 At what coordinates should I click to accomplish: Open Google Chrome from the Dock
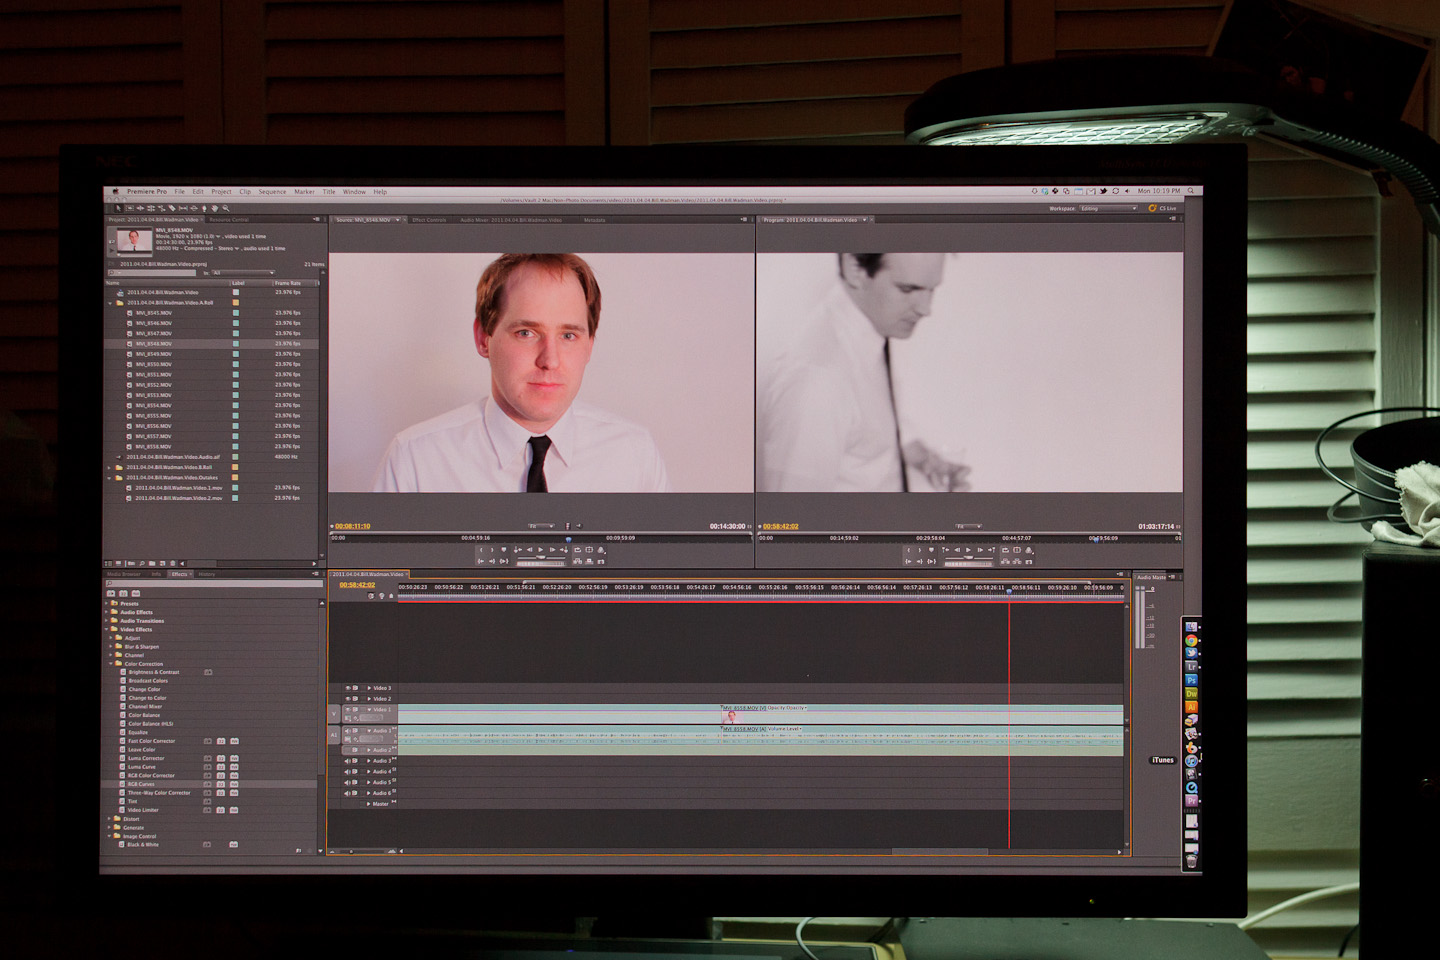tap(1191, 640)
